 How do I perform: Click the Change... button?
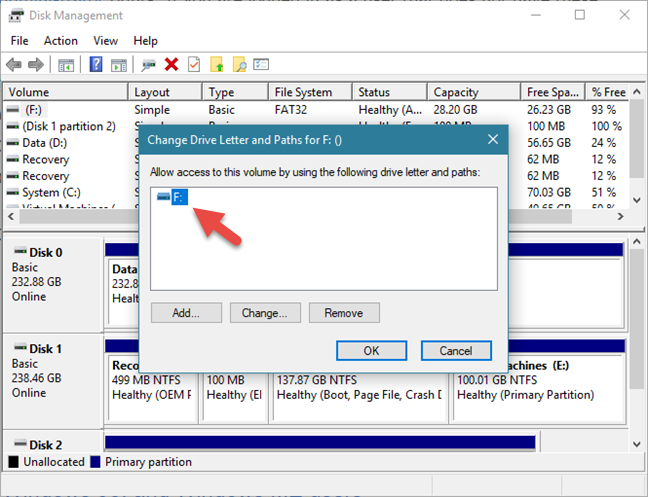pyautogui.click(x=265, y=313)
